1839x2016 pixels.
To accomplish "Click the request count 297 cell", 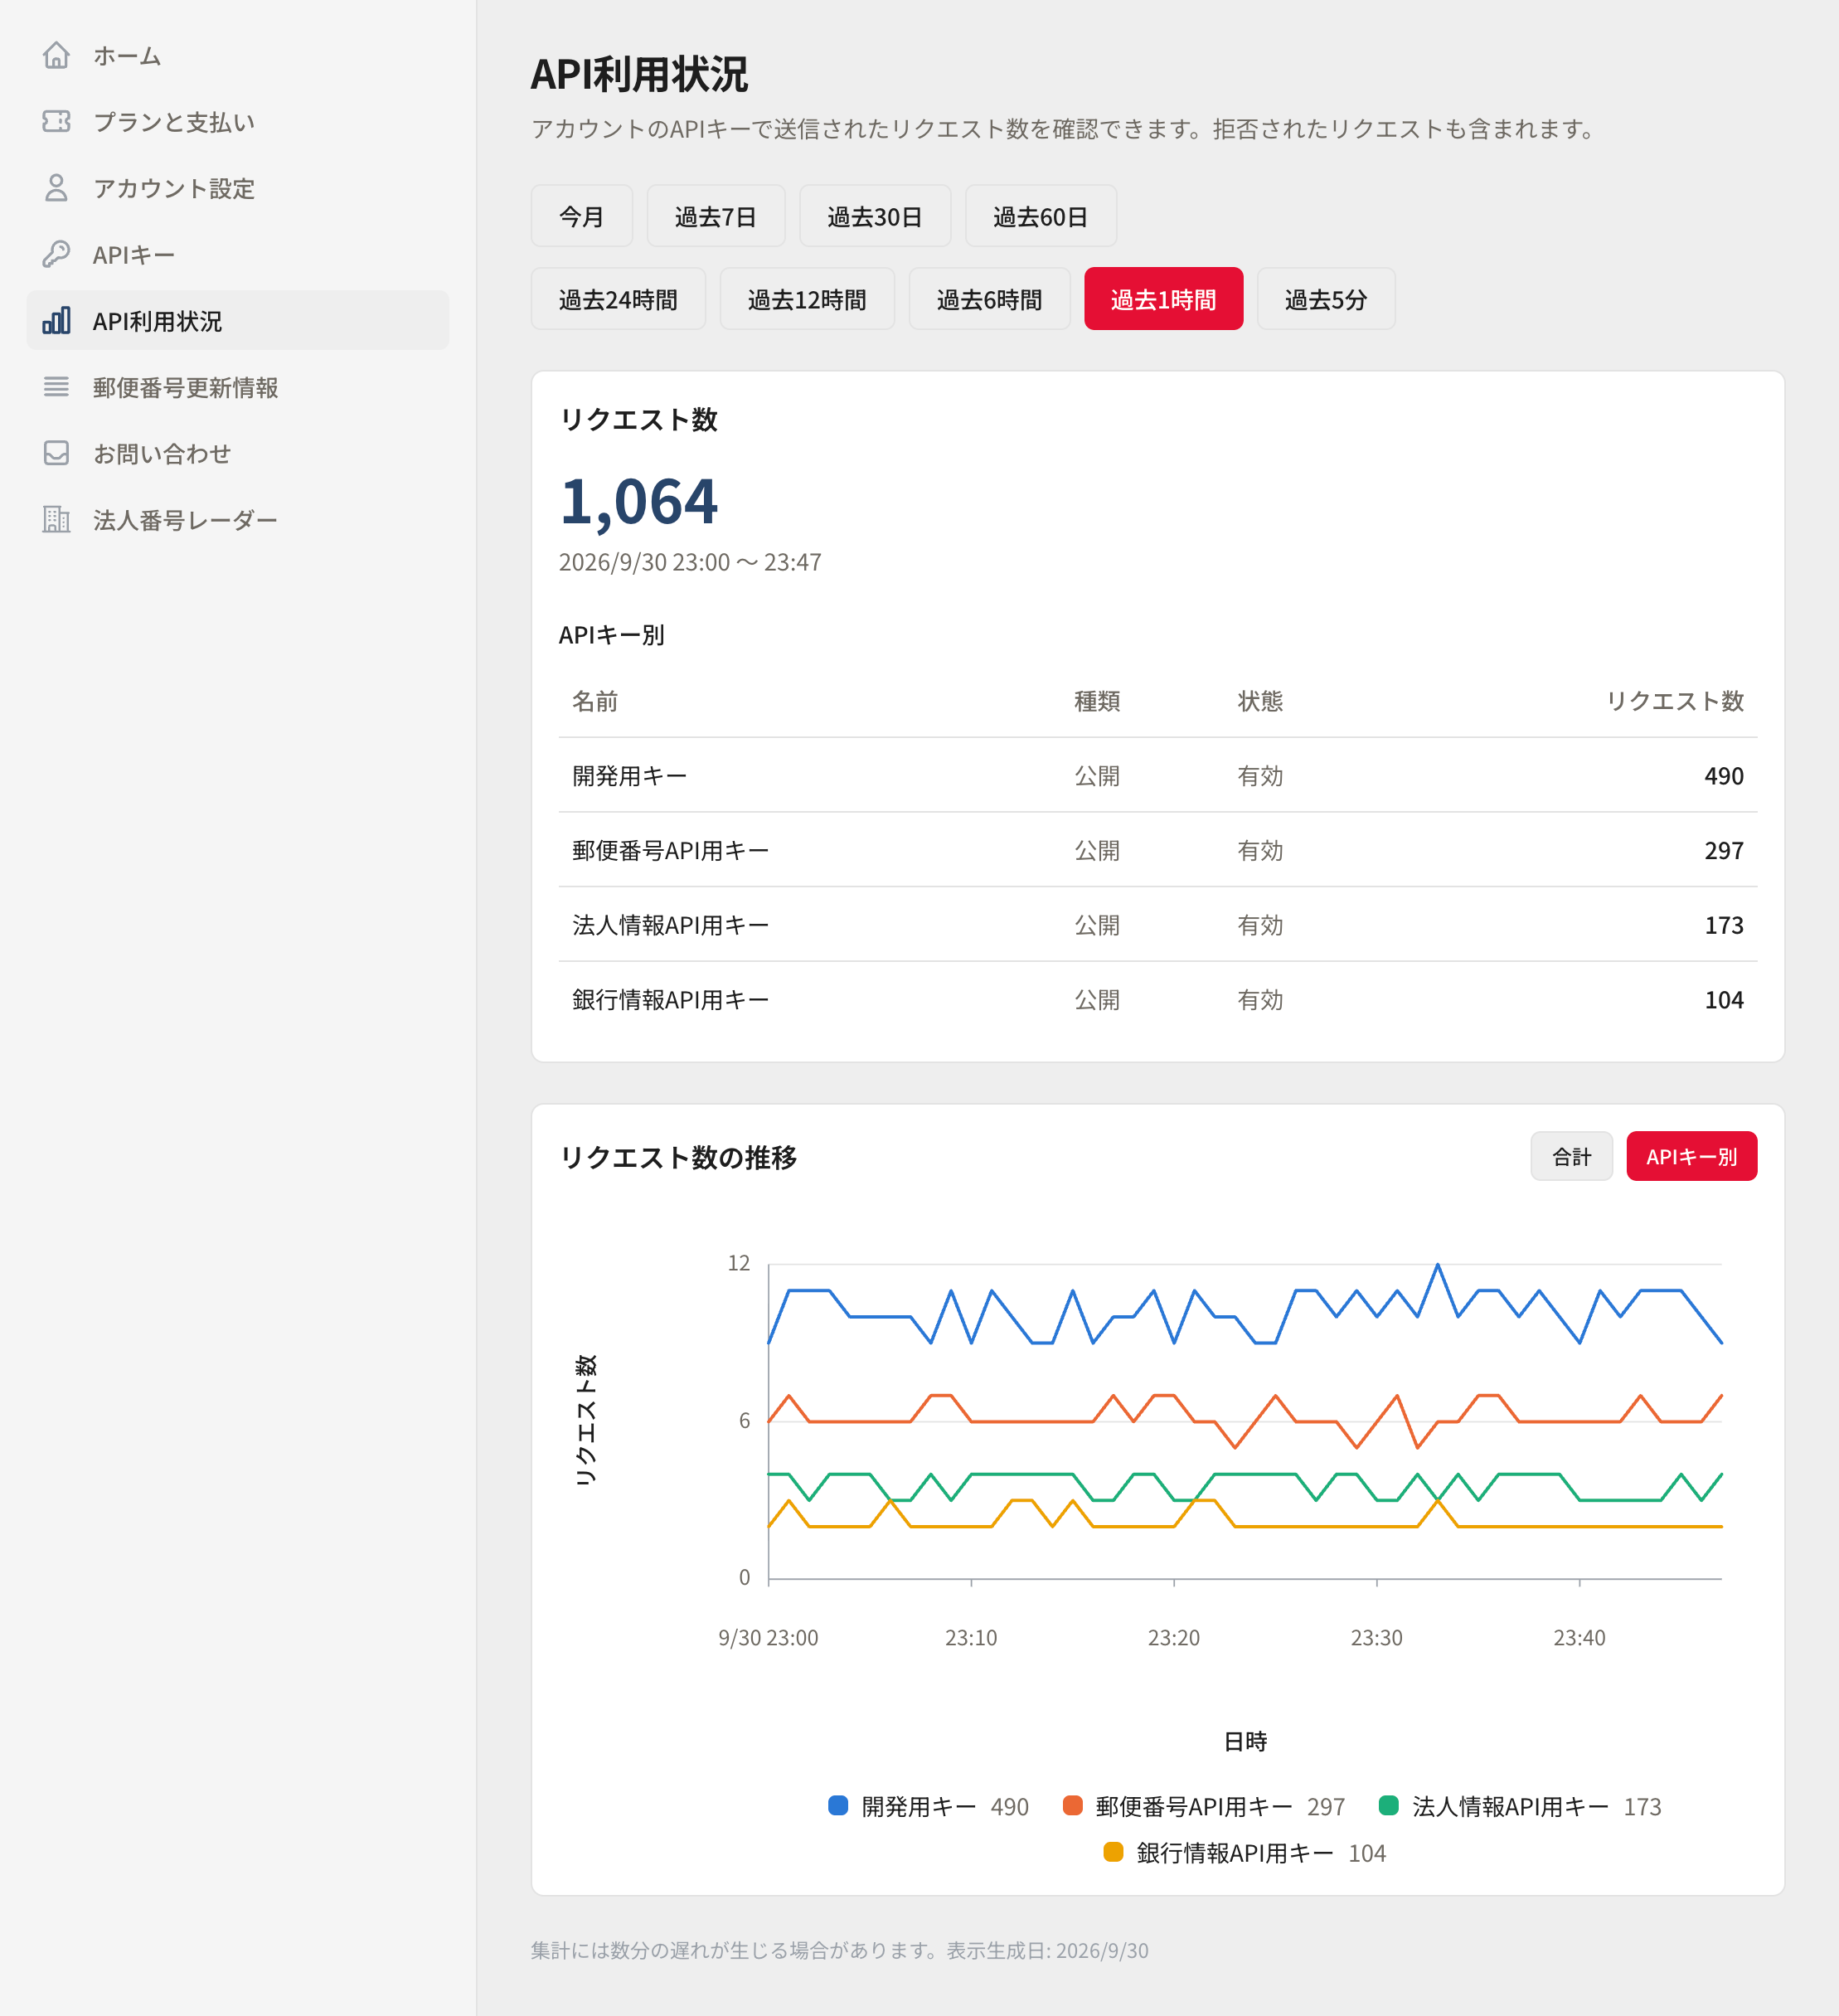I will (1723, 851).
